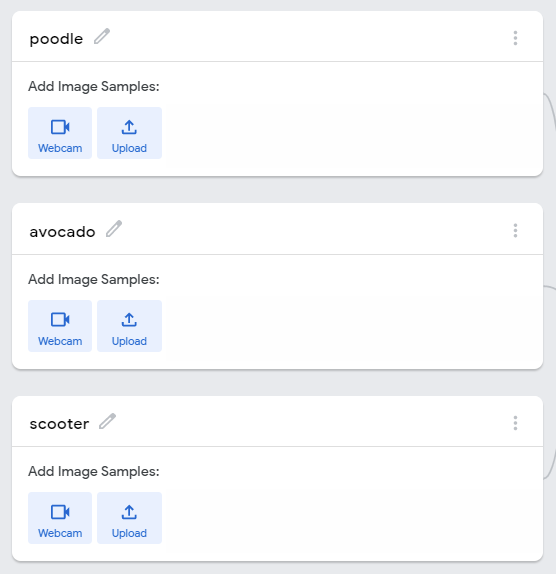Open the three-dot options menu for poodle

[515, 38]
